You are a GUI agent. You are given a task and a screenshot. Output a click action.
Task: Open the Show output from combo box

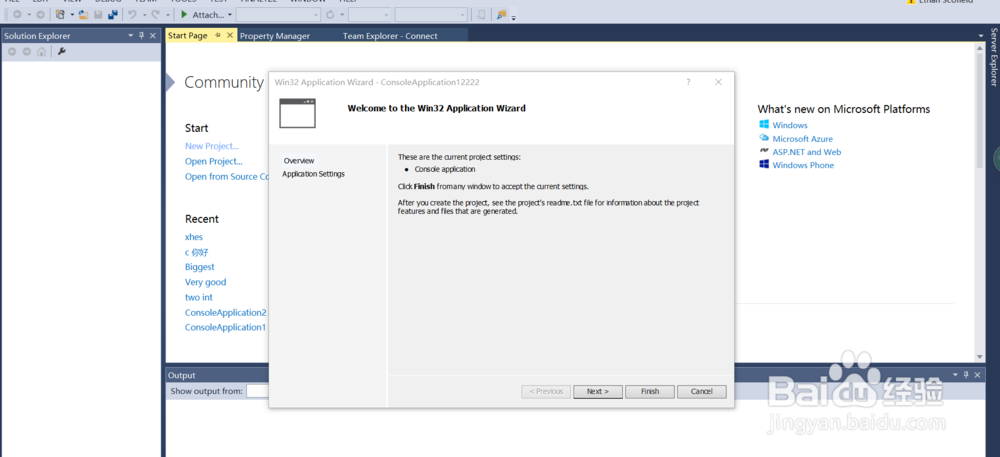click(x=258, y=391)
